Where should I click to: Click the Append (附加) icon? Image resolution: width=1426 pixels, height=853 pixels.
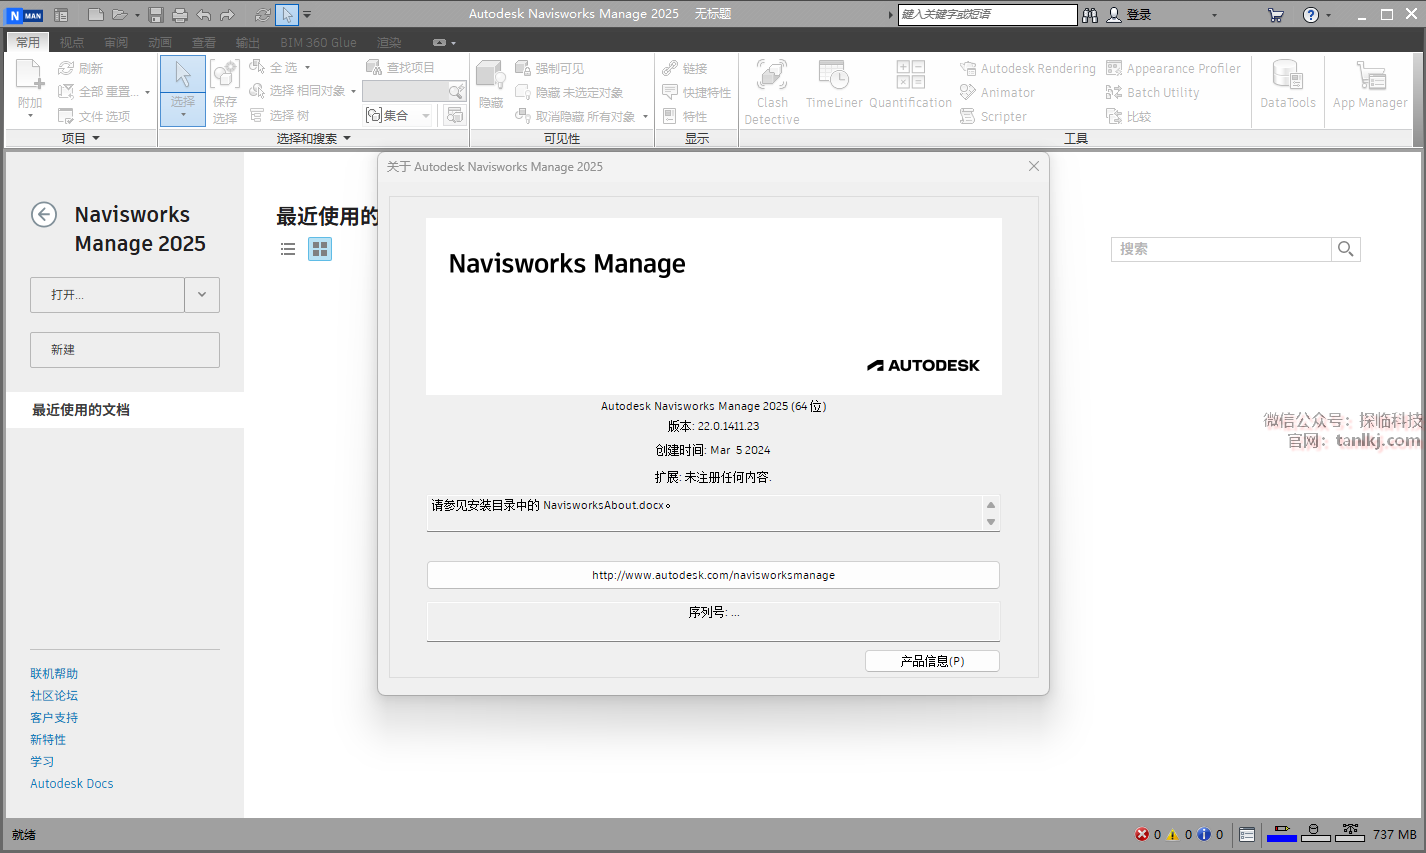click(30, 76)
